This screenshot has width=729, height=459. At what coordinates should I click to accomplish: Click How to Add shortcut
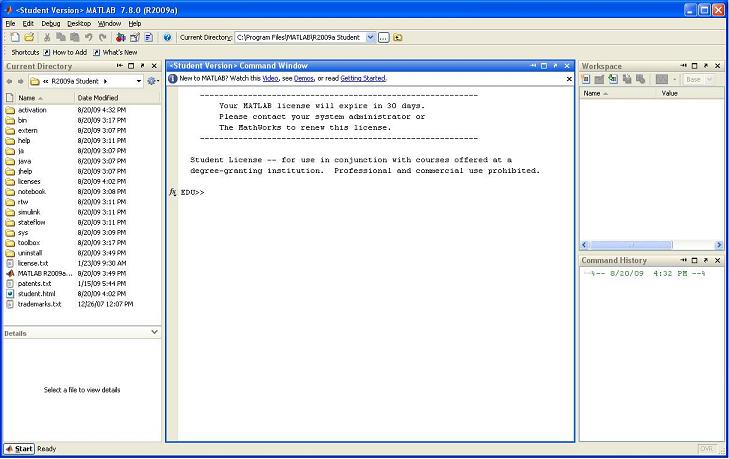[x=65, y=53]
